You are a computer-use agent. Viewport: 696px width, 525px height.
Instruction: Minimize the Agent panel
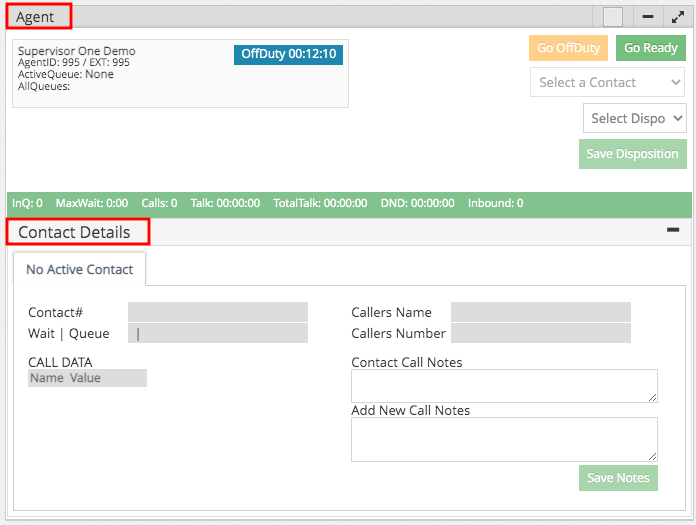pyautogui.click(x=648, y=17)
